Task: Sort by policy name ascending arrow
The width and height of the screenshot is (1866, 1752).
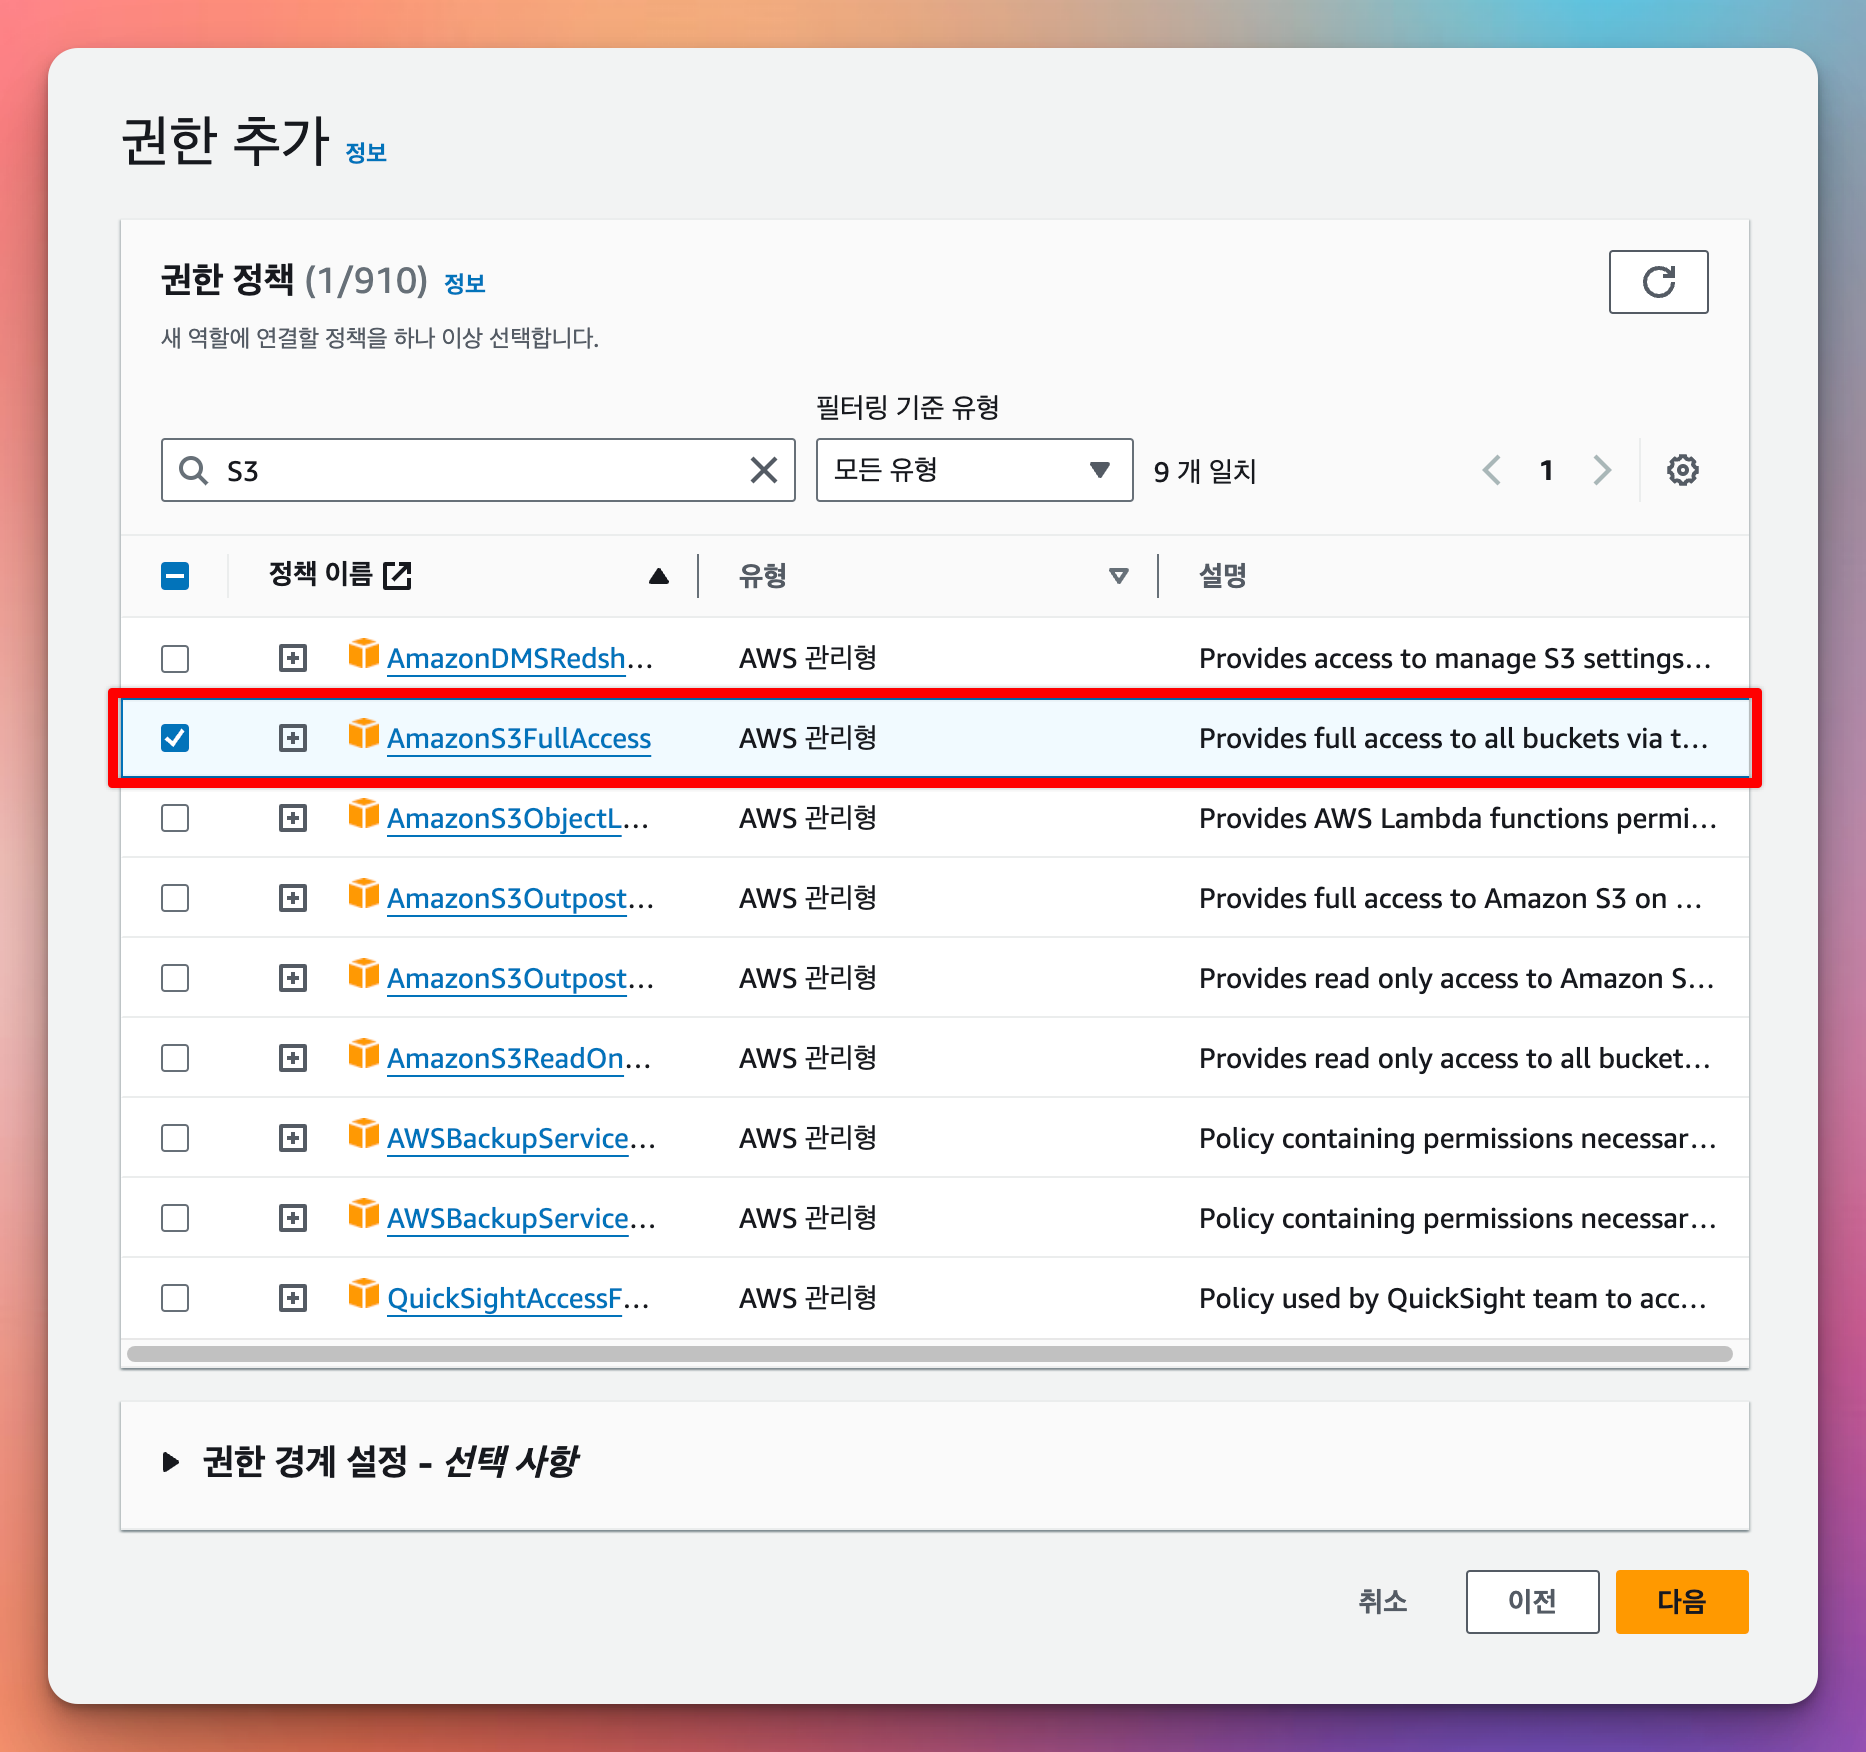Action: (x=658, y=576)
